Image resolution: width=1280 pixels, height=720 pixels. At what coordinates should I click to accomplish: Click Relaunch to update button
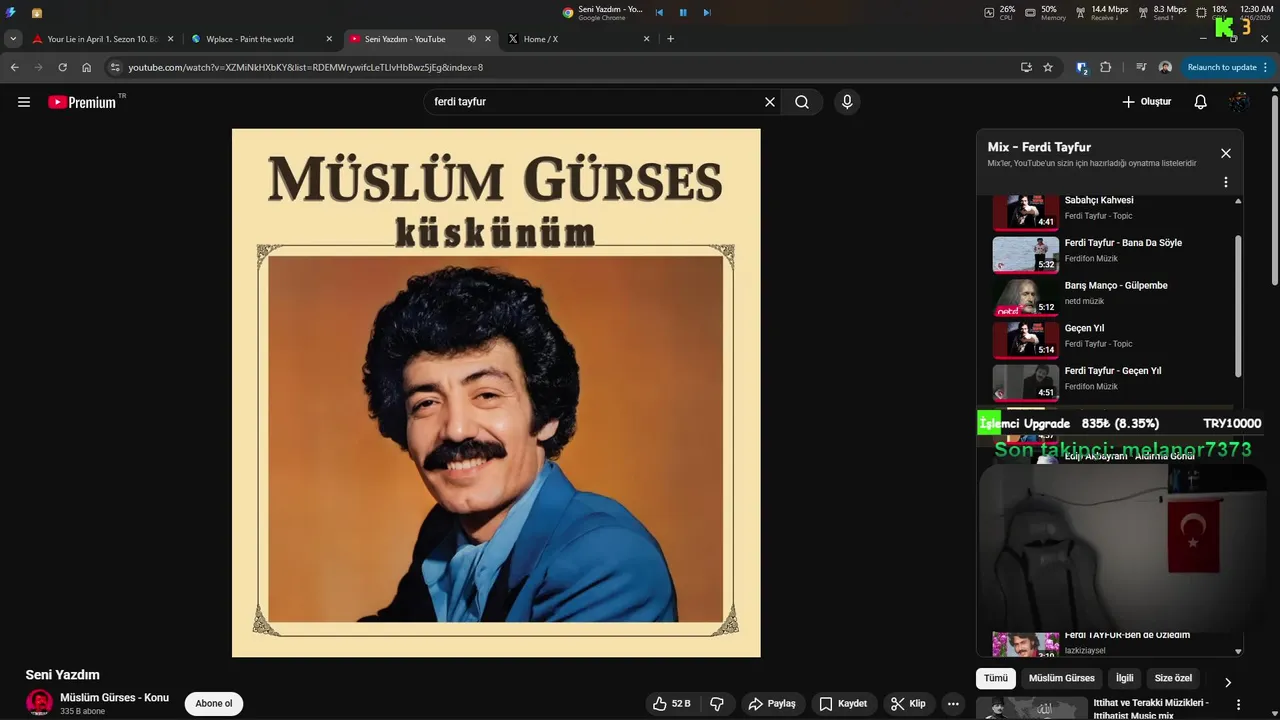tap(1221, 67)
